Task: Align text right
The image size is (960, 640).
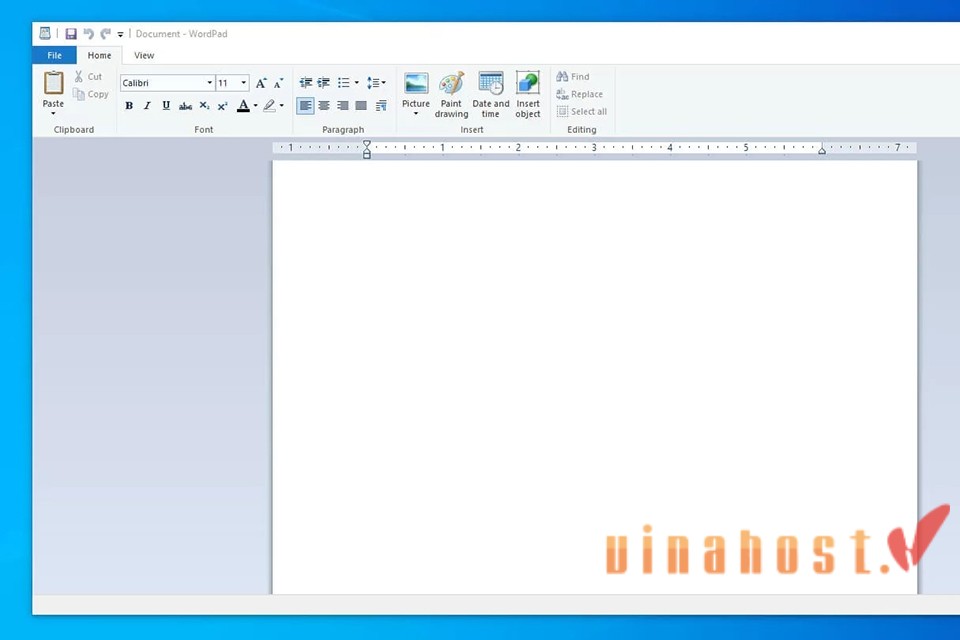Action: pos(343,106)
